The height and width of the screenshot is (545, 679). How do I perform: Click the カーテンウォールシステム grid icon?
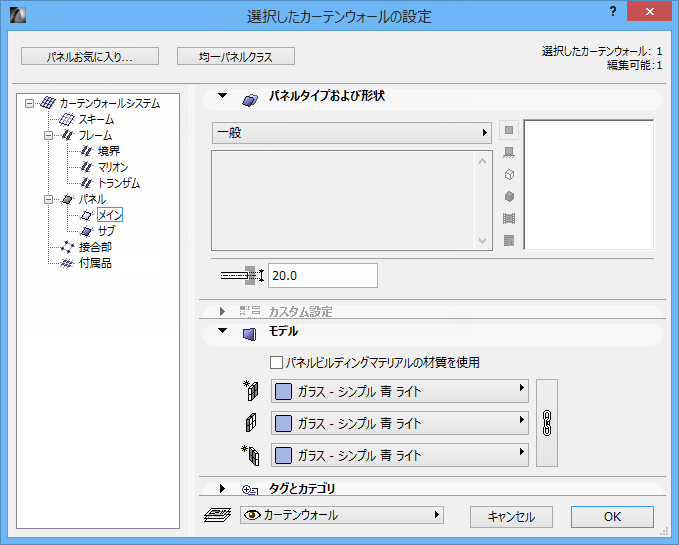48,103
